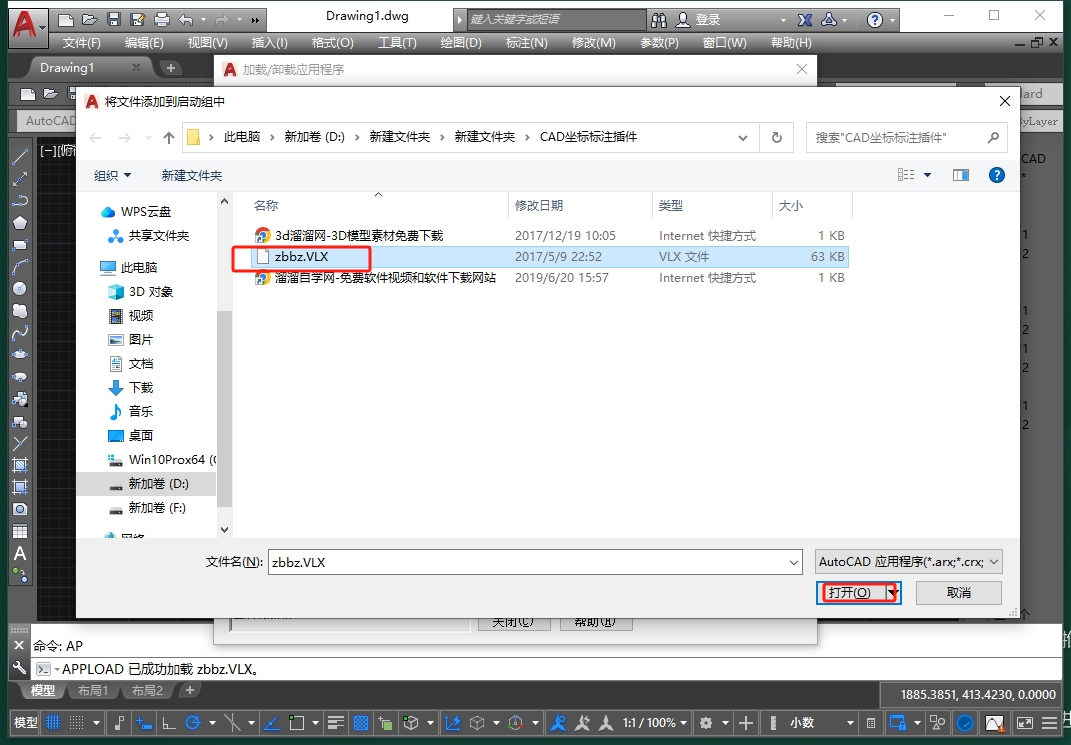The width and height of the screenshot is (1071, 745).
Task: Select the Spline tool in draw toolbar
Action: coord(20,333)
